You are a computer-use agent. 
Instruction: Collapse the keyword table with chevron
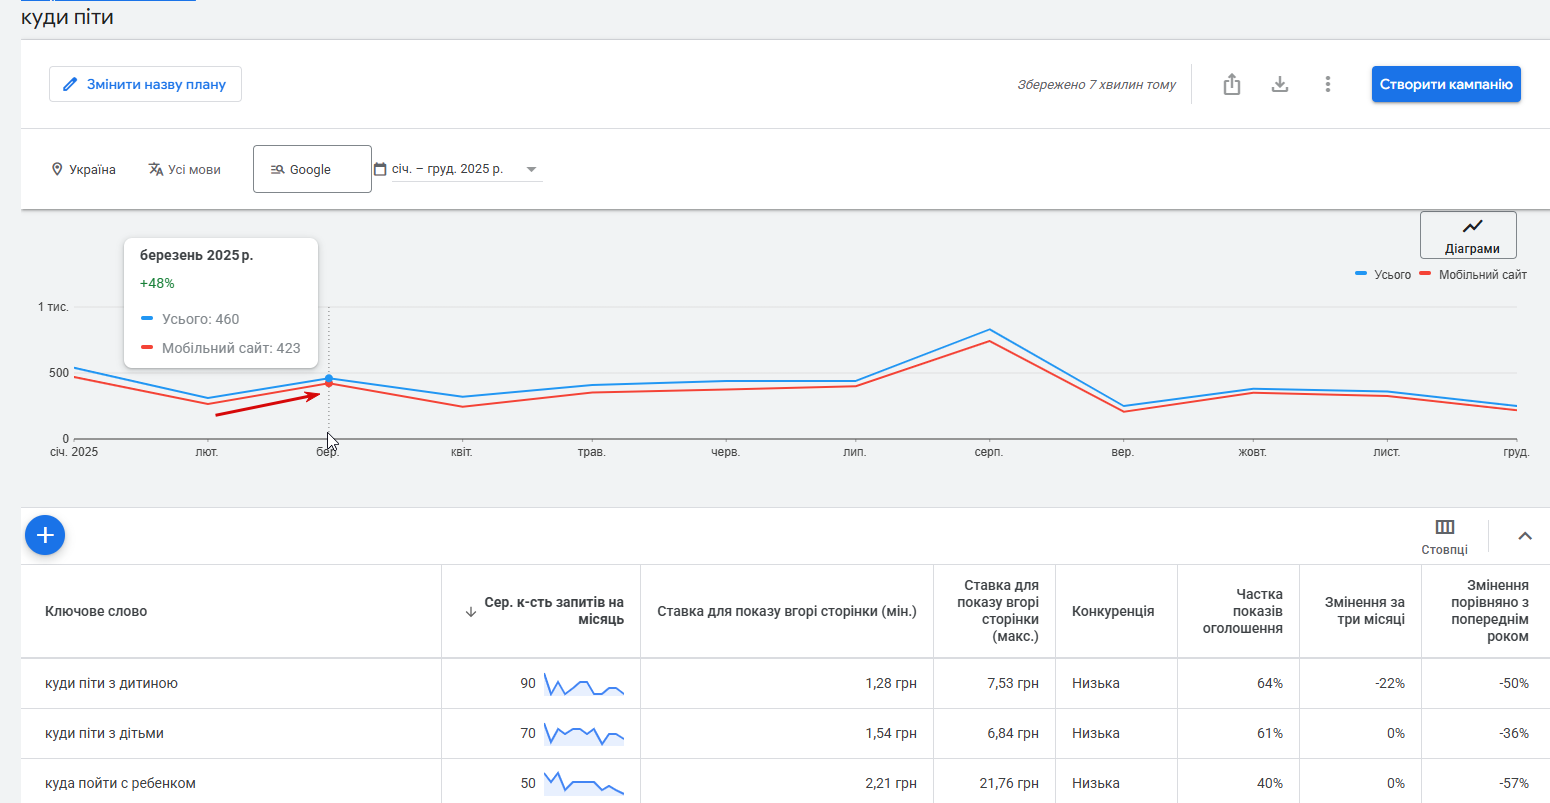1525,536
